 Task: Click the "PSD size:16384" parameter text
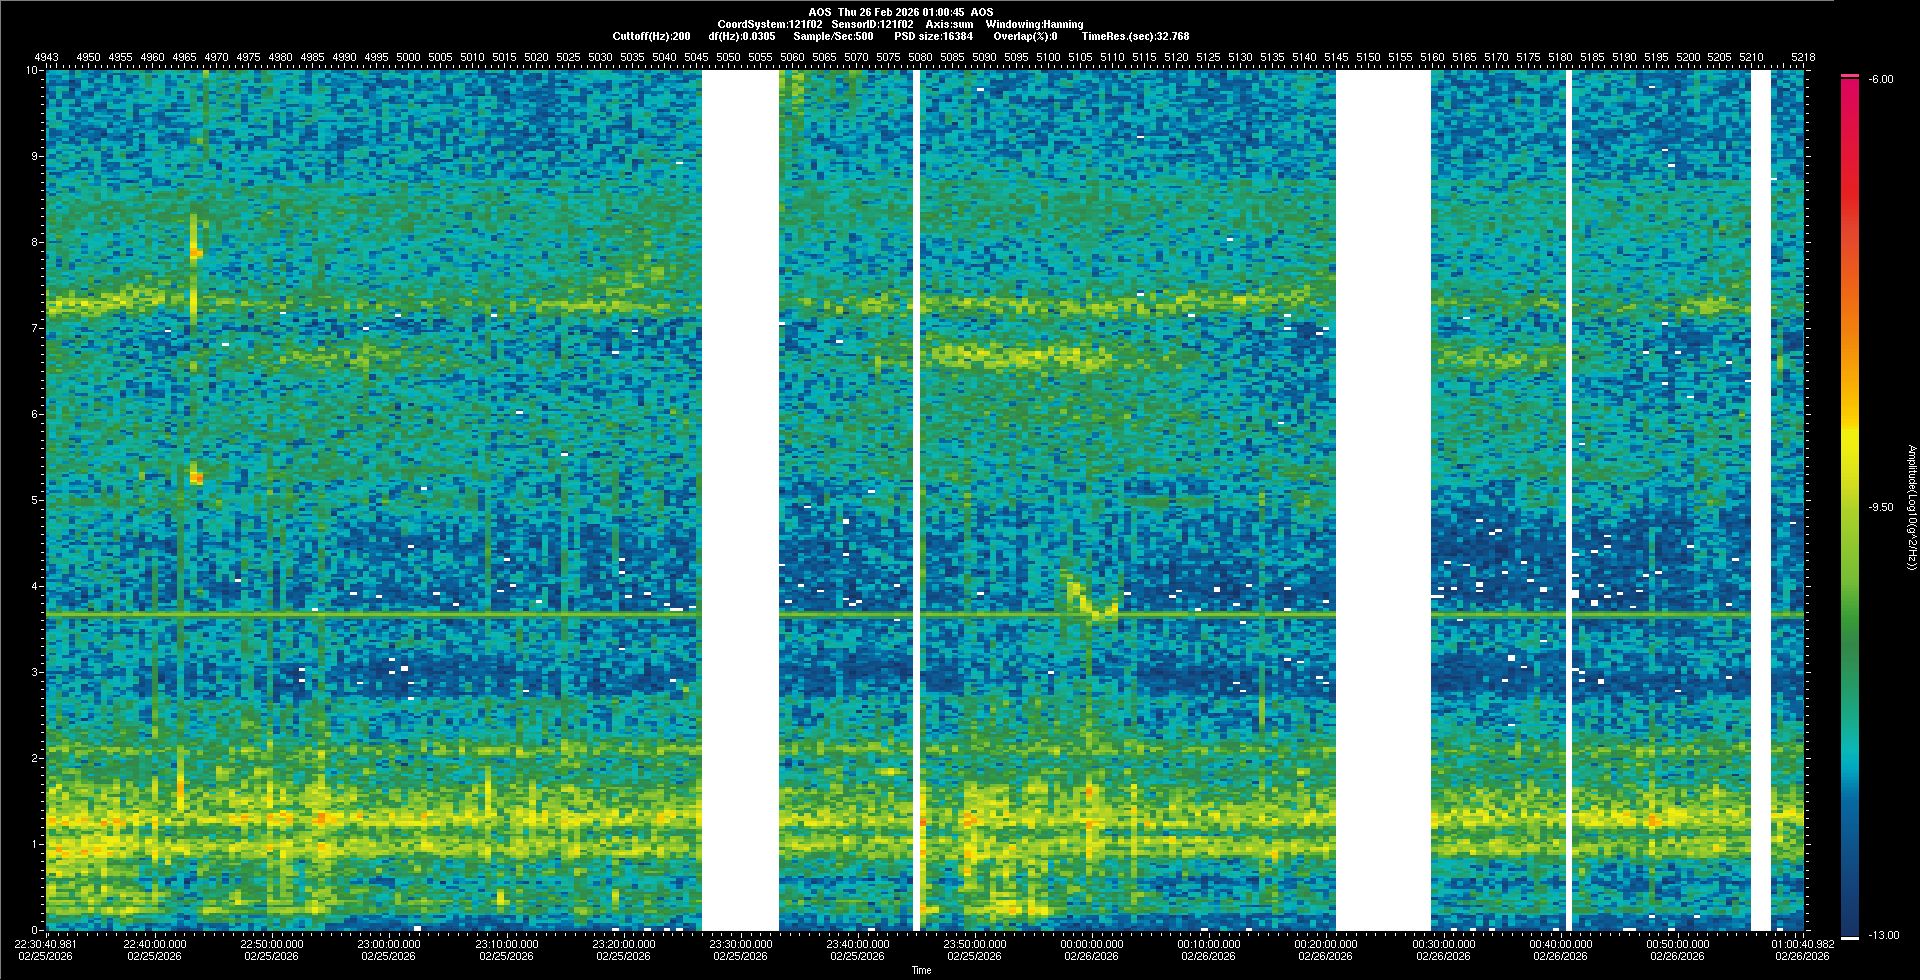click(x=933, y=36)
